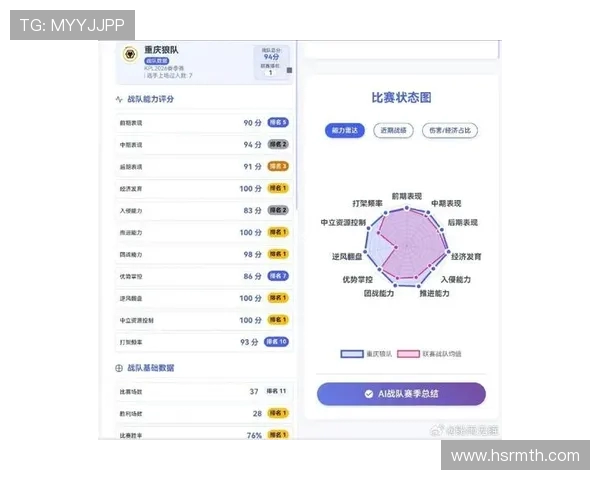Click the 入侵能力 radar chart label
600x480 pixels.
point(456,279)
